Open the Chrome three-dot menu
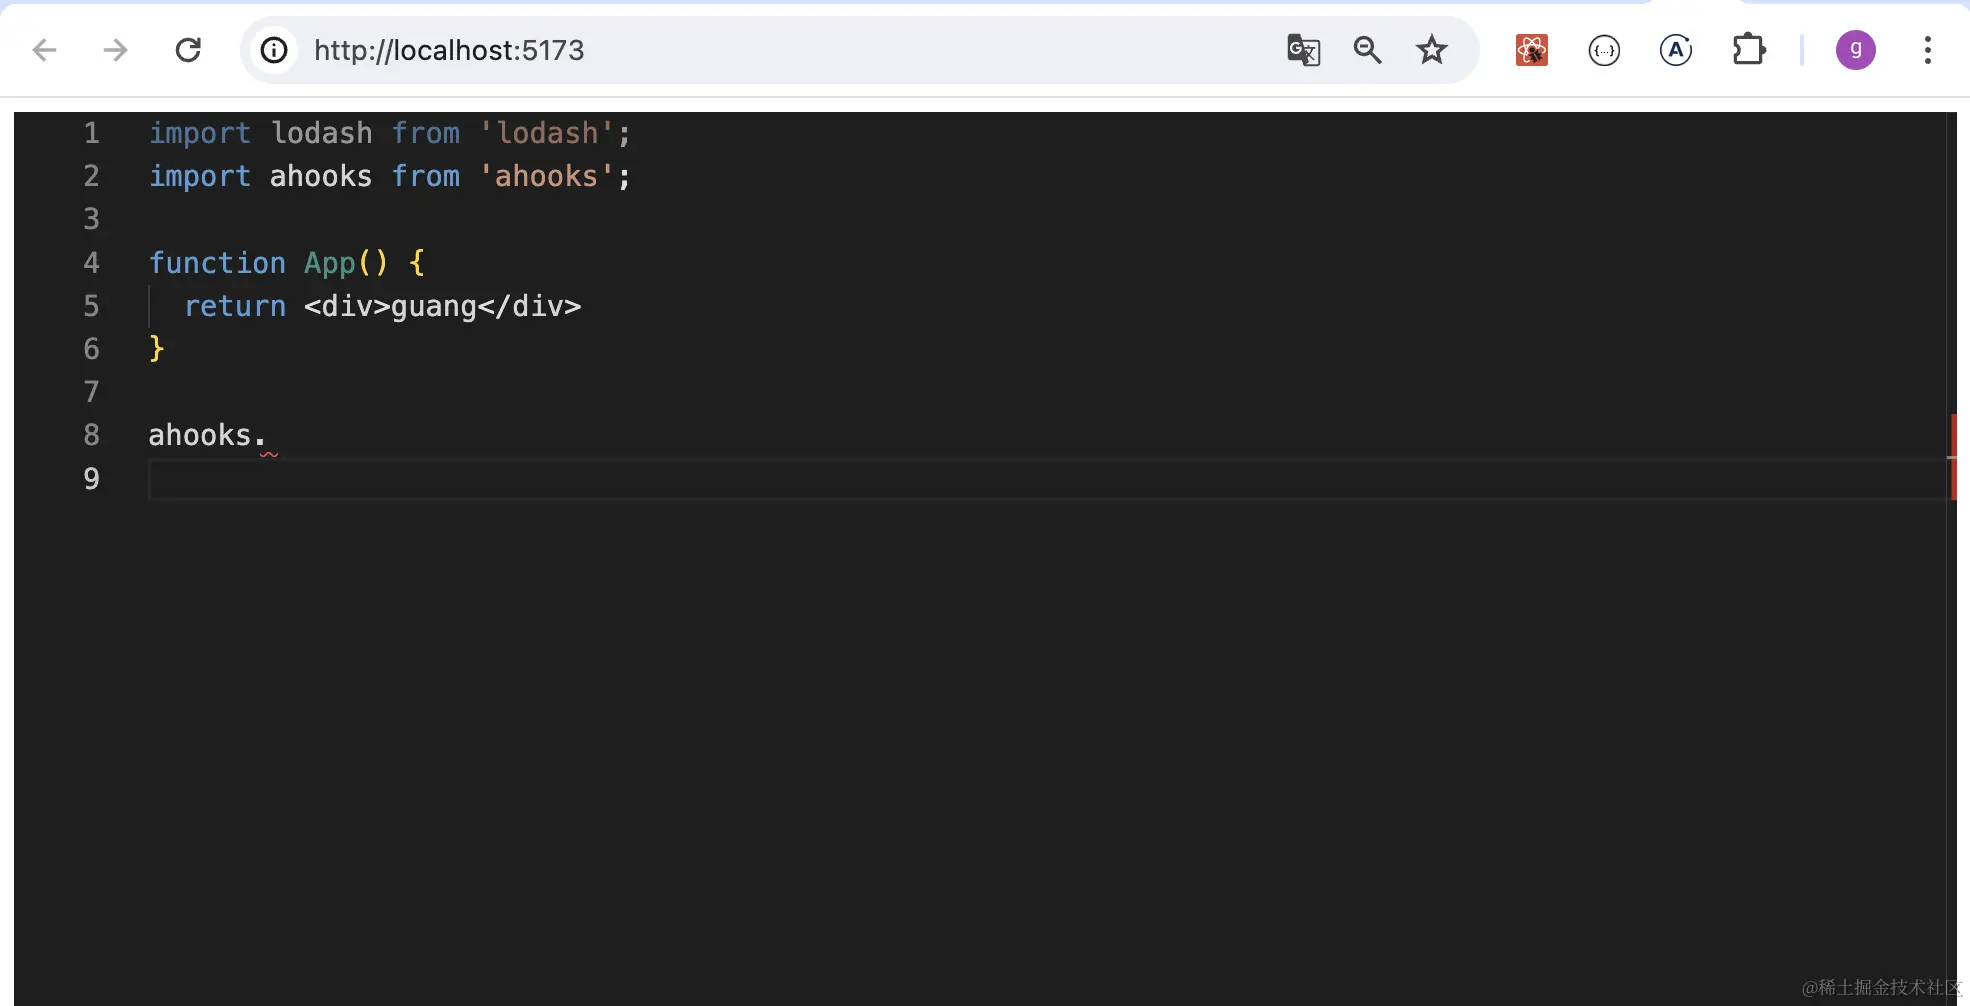The height and width of the screenshot is (1006, 1970). tap(1928, 50)
